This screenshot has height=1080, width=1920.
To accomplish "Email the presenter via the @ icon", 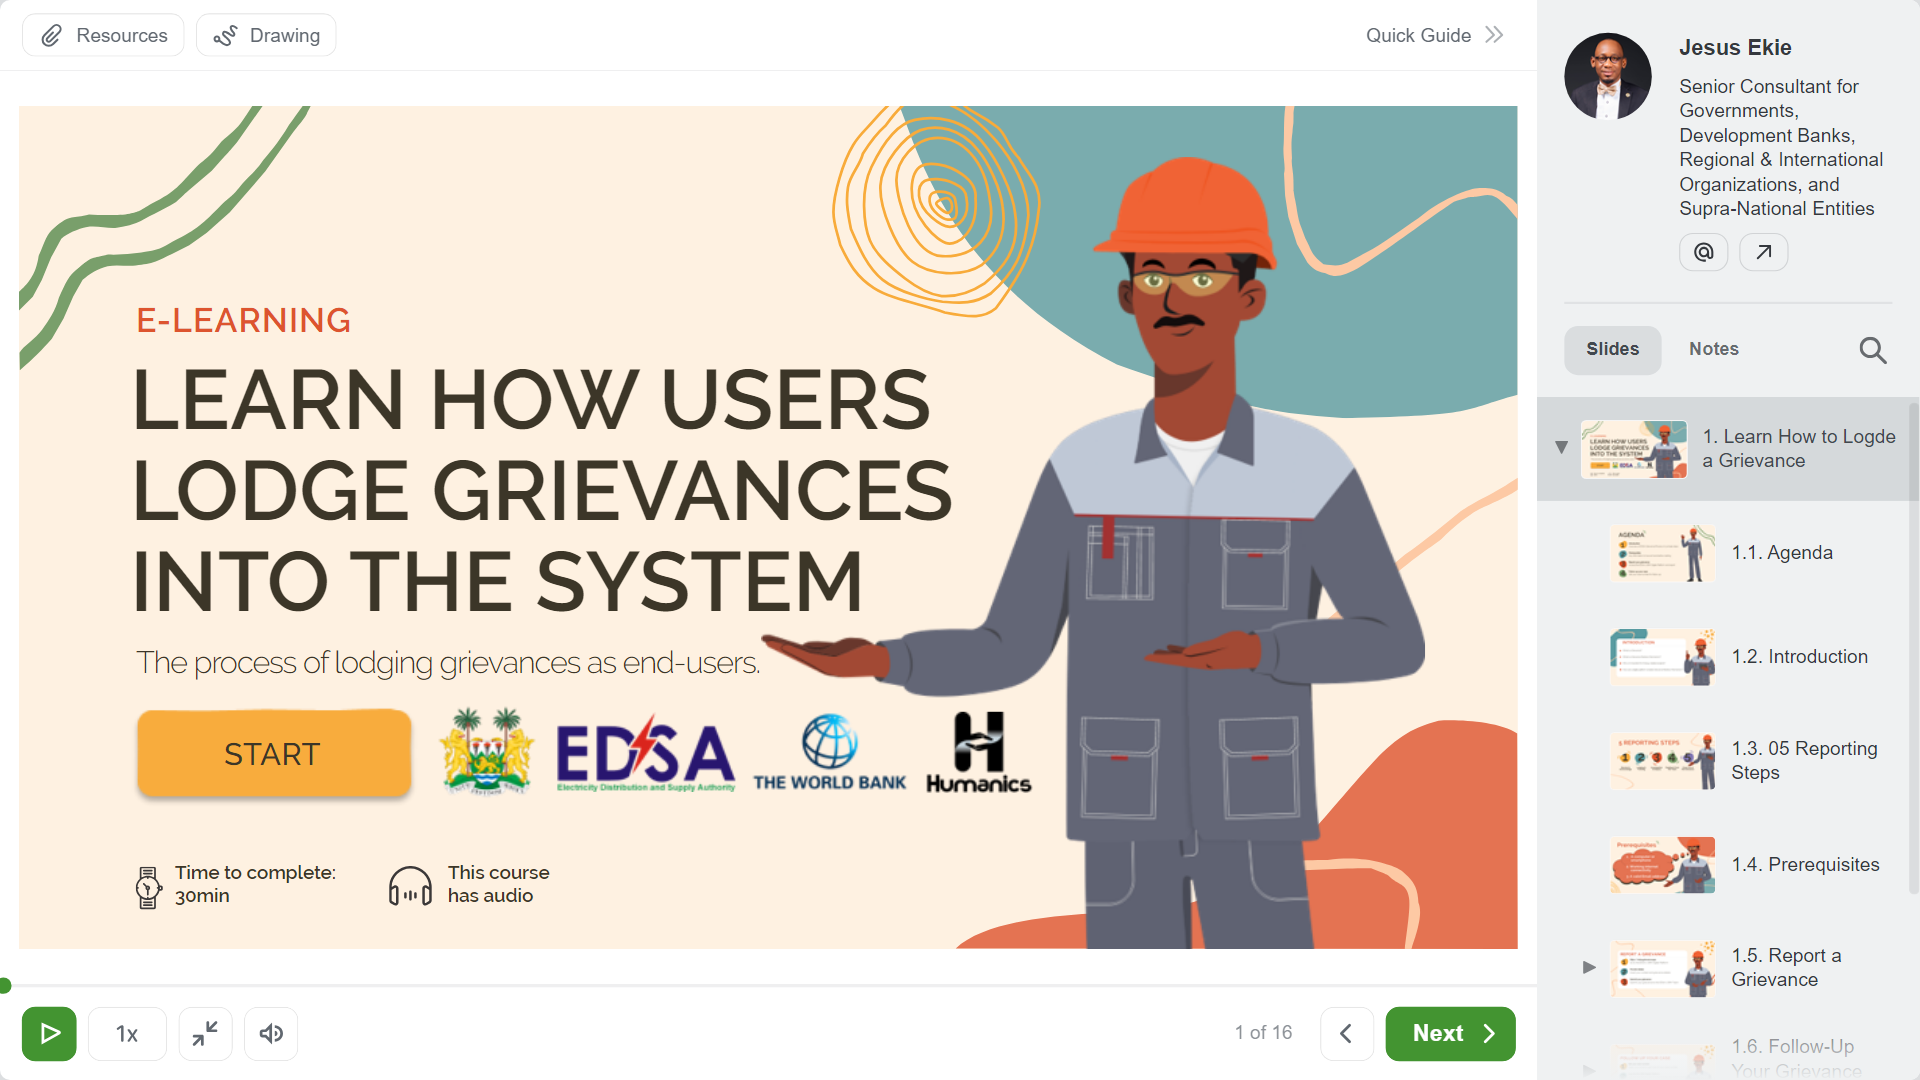I will coord(1703,252).
